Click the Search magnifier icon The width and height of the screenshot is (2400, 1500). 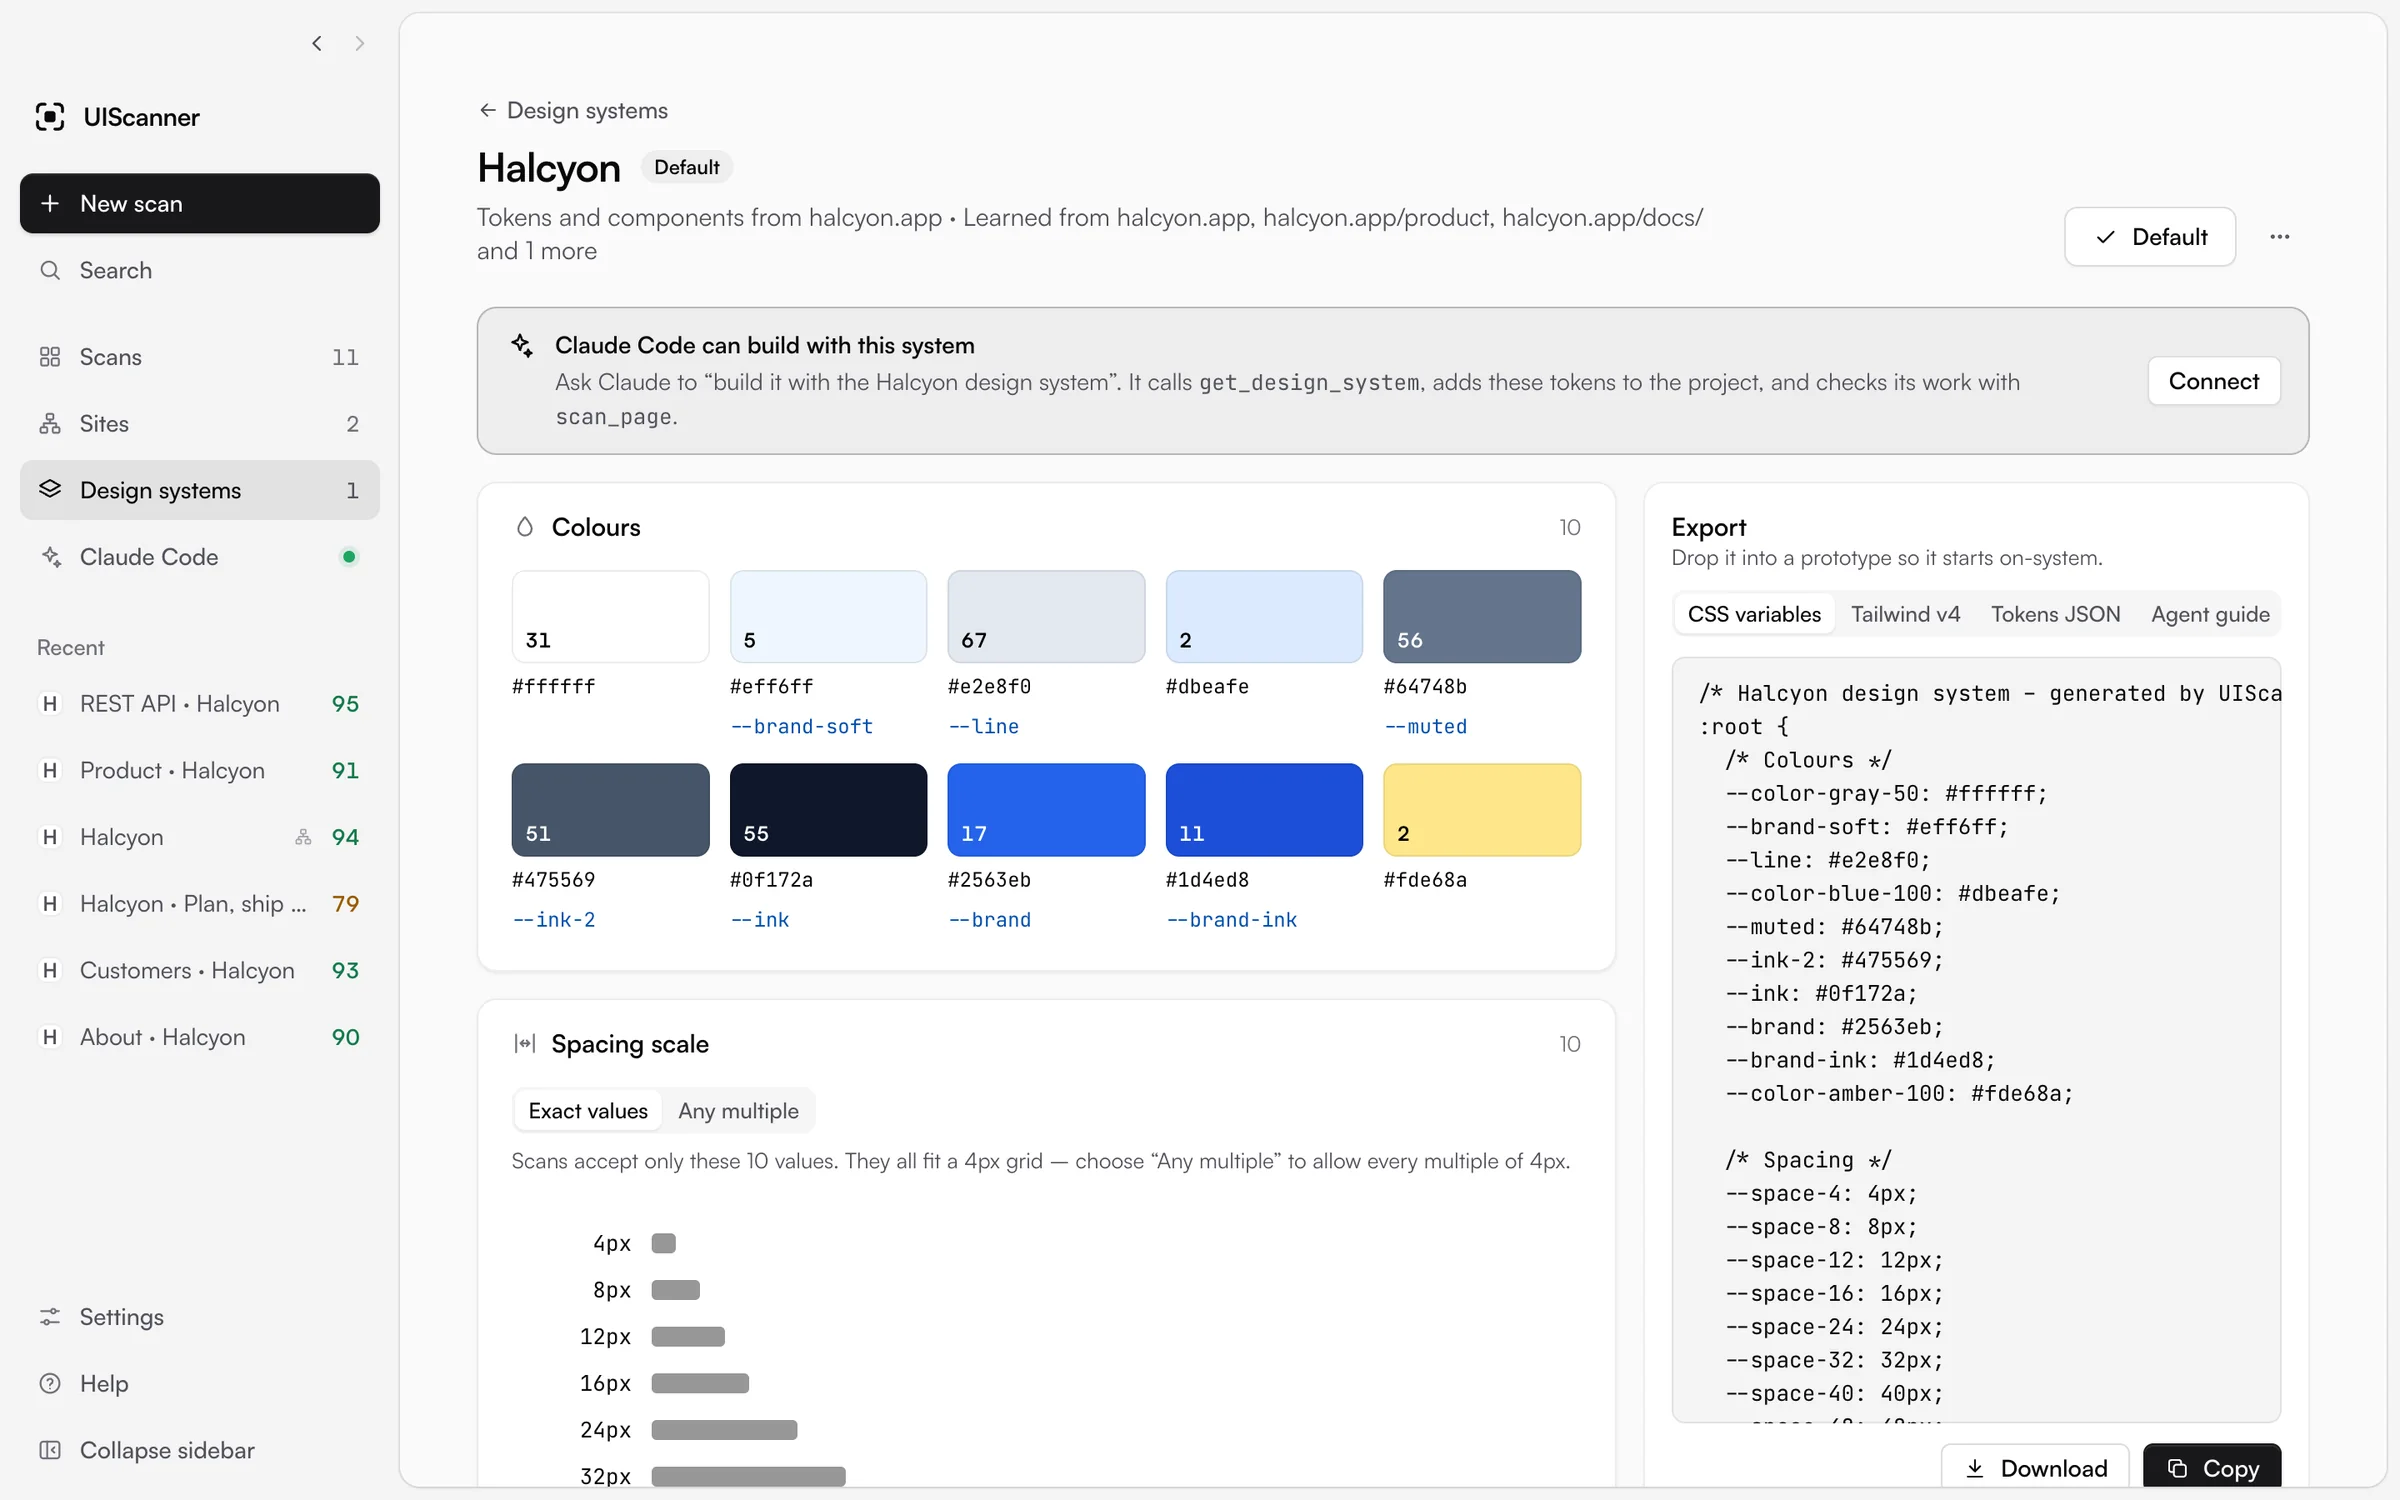click(x=50, y=270)
